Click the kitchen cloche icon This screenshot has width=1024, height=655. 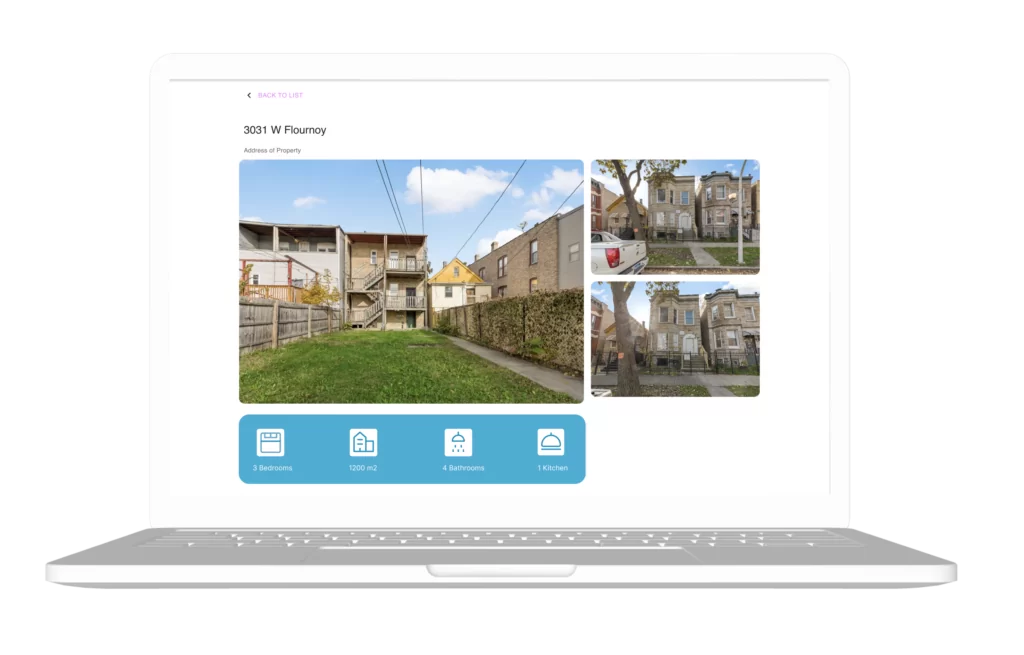(551, 443)
